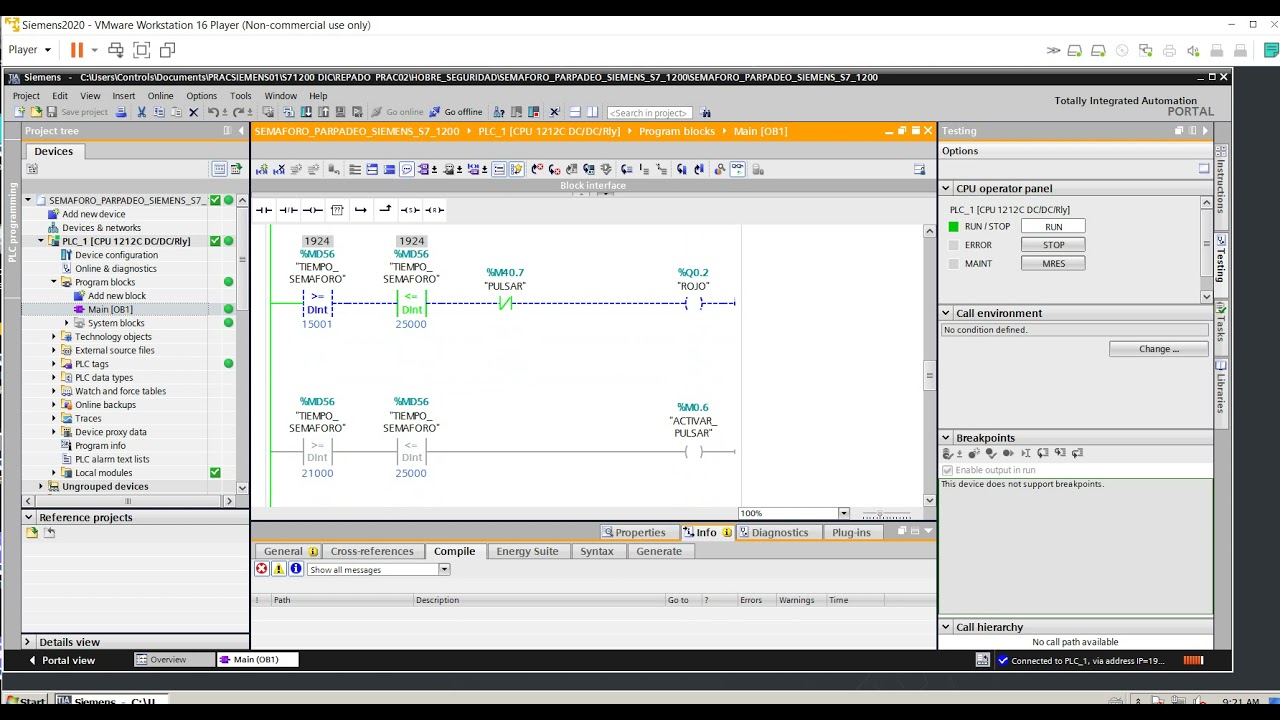
Task: Switch to the Syntax tab
Action: (597, 551)
